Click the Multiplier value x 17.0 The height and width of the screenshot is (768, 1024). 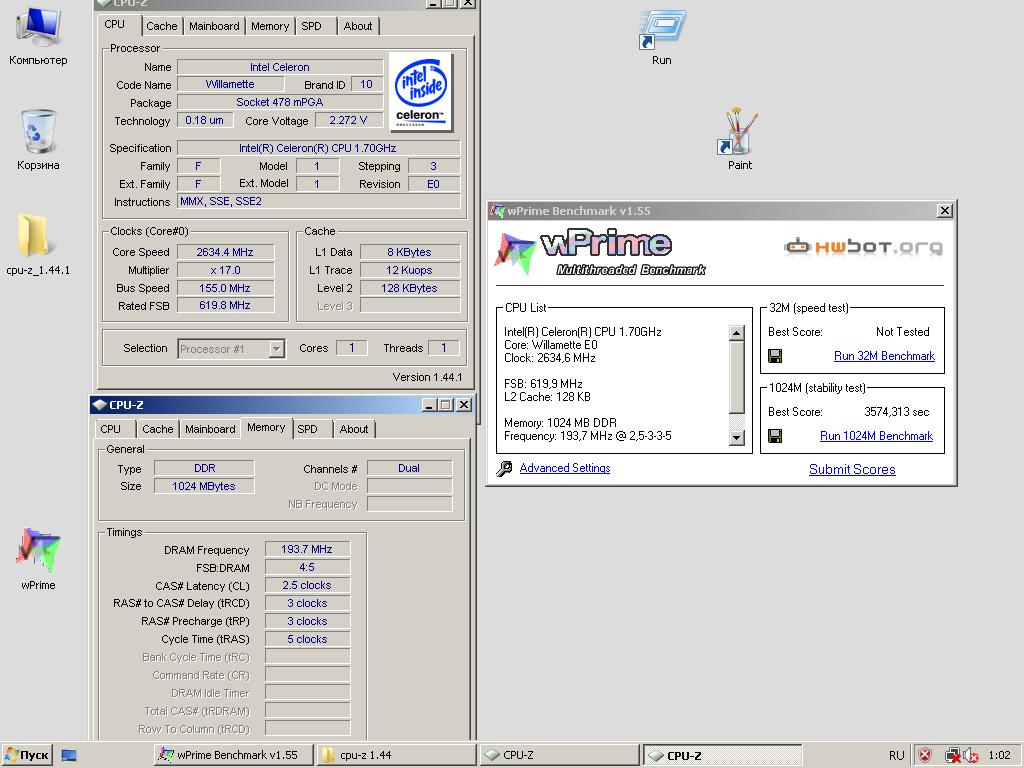click(225, 270)
